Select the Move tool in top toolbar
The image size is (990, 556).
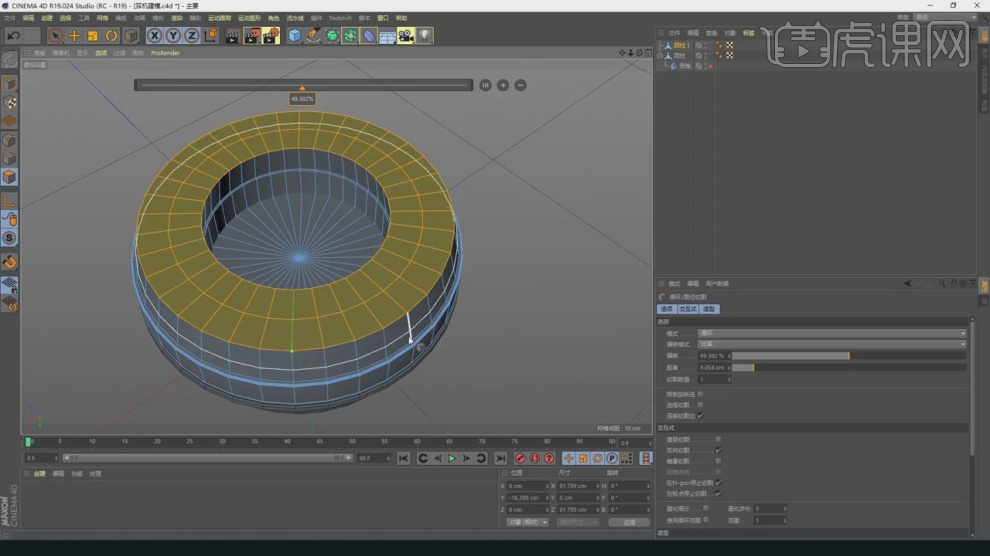pos(74,36)
